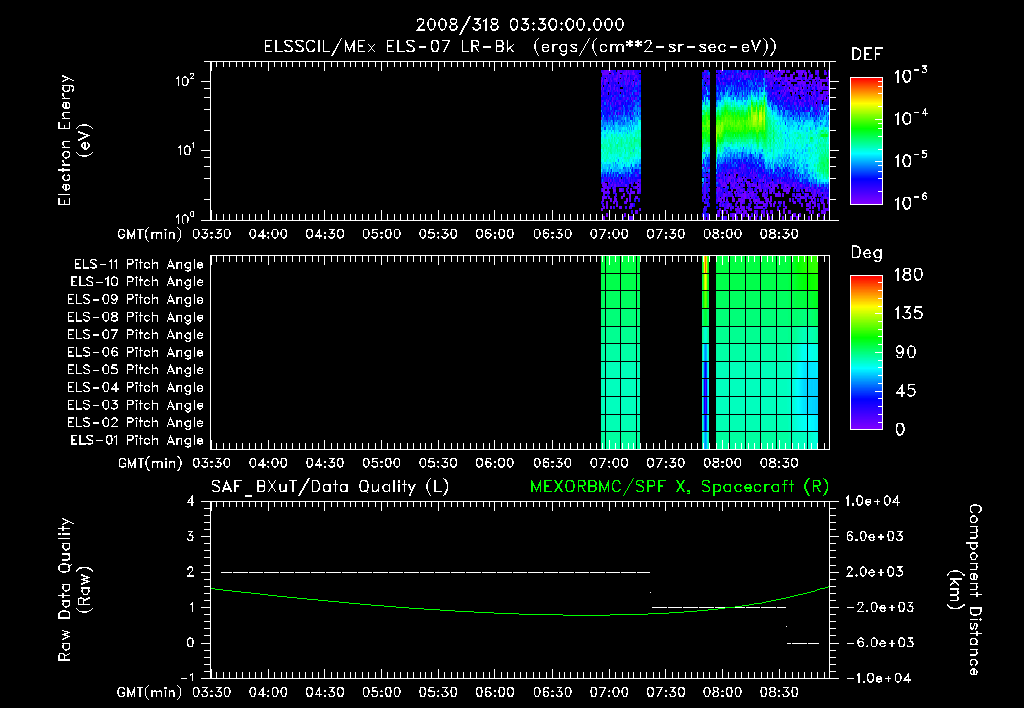Select the "DEF" color bar label
The width and height of the screenshot is (1024, 708).
point(866,55)
